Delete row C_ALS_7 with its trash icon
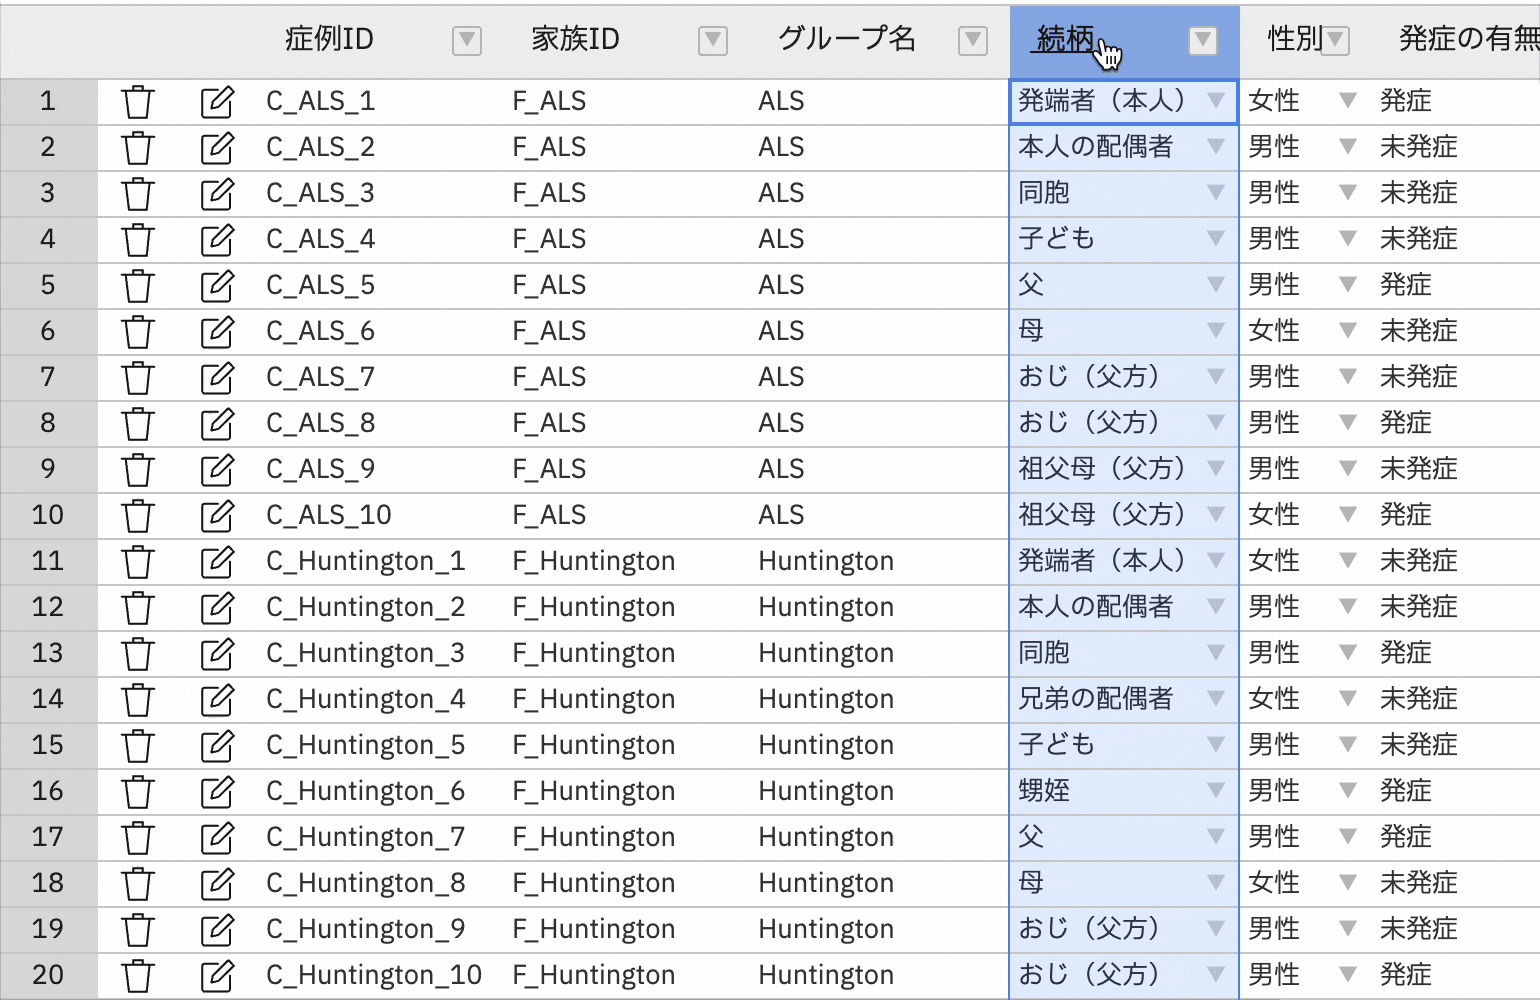 [x=138, y=378]
